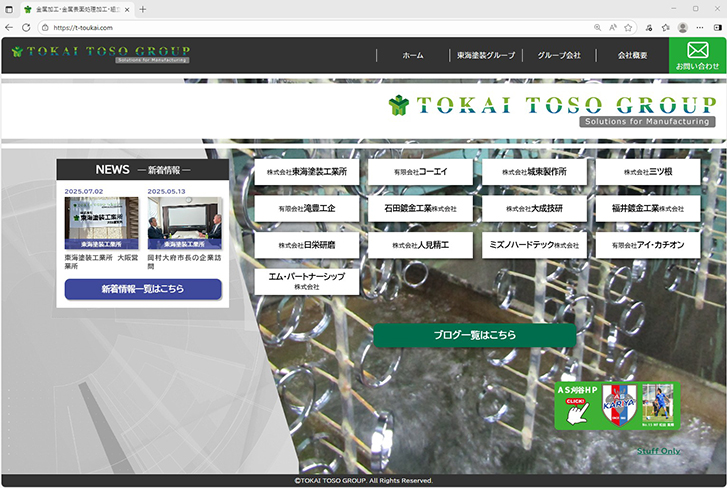This screenshot has width=727, height=488.
Task: Open the browser zoom magnifier icon
Action: (598, 27)
